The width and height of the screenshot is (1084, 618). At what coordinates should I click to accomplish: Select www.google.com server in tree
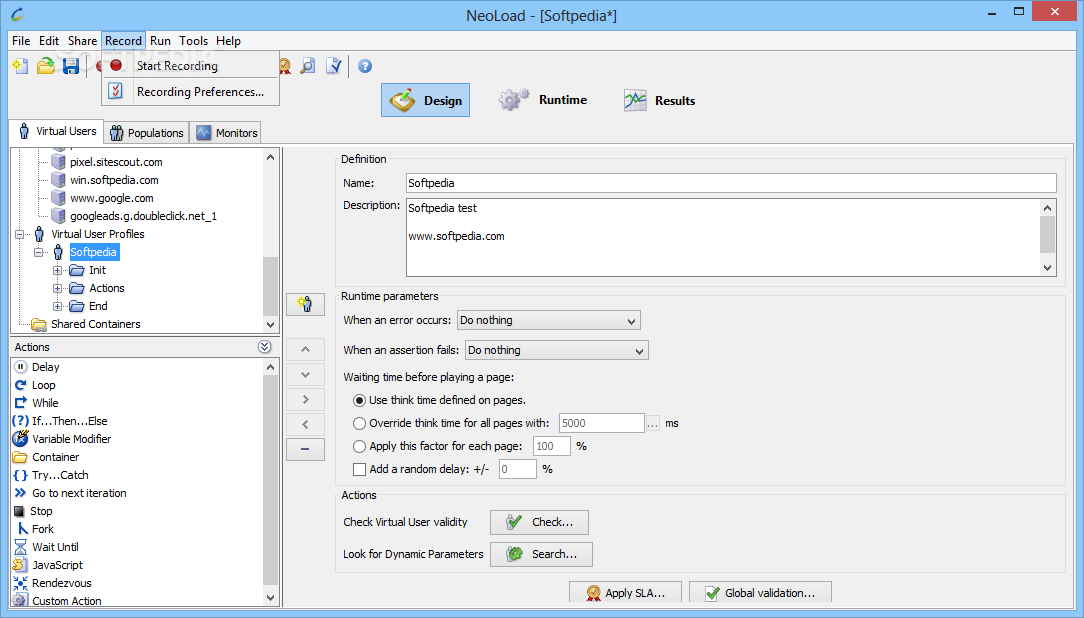[112, 198]
